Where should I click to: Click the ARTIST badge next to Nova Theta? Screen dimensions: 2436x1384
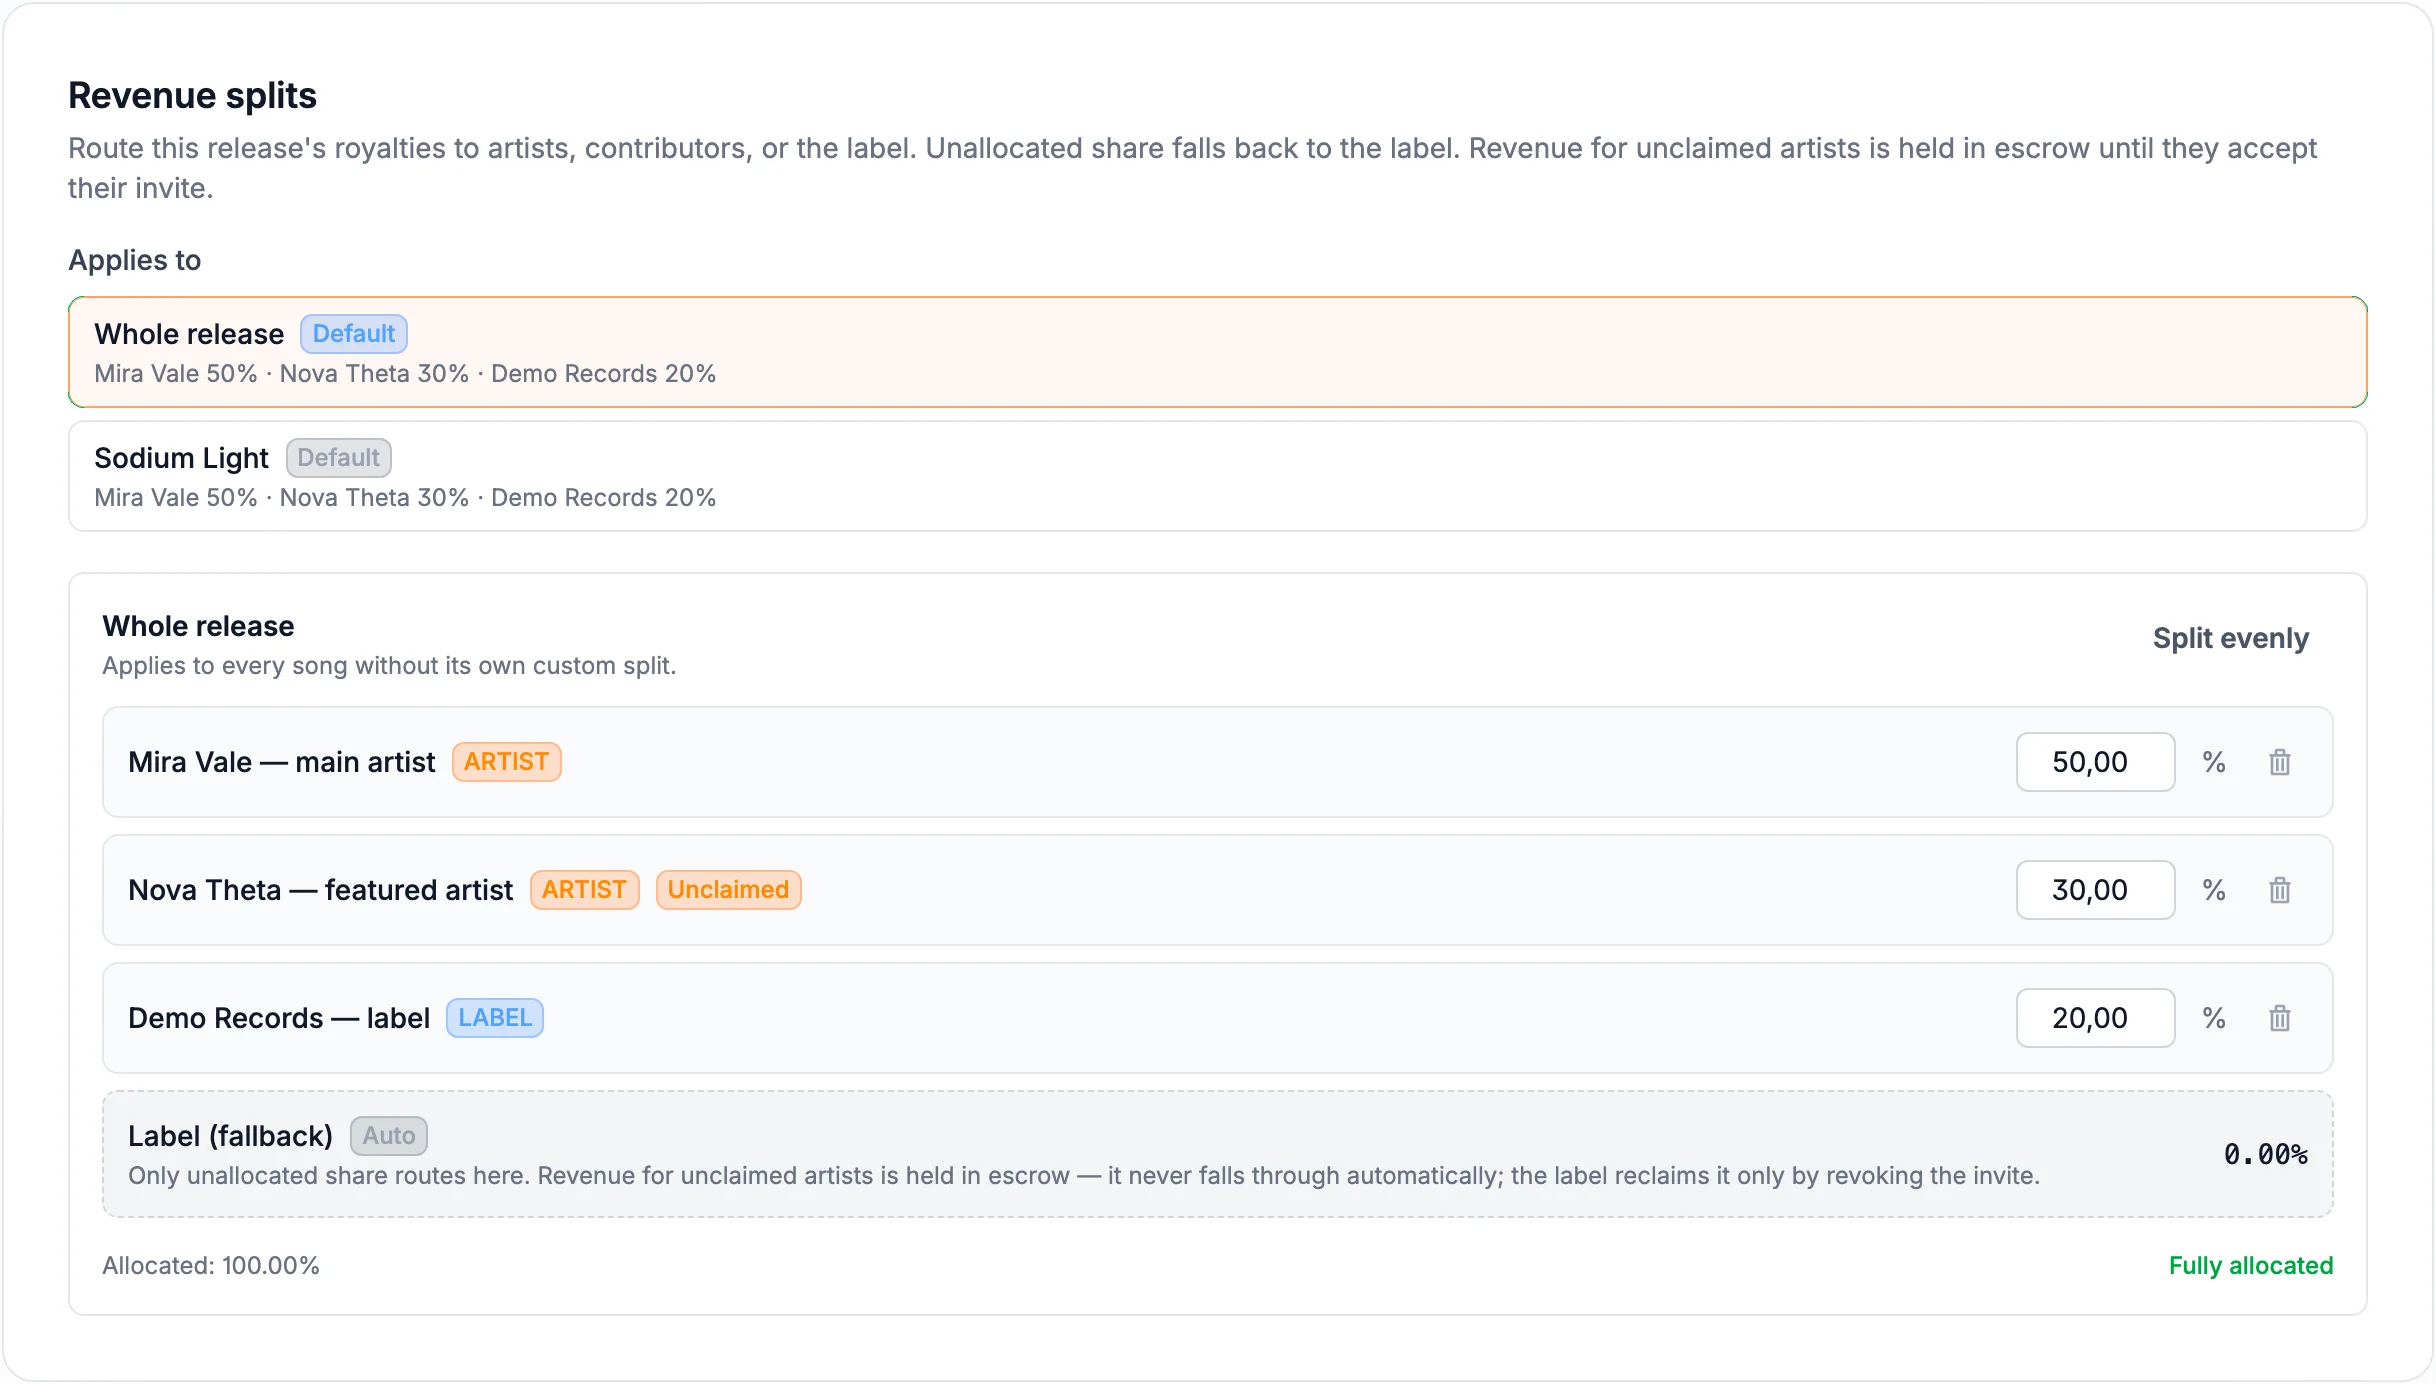tap(584, 890)
